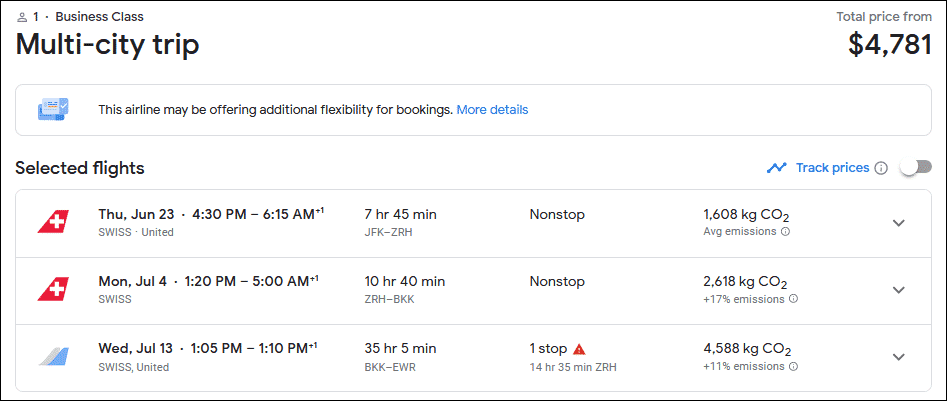947x401 pixels.
Task: Click info icon next to +11% emissions
Action: click(x=792, y=367)
